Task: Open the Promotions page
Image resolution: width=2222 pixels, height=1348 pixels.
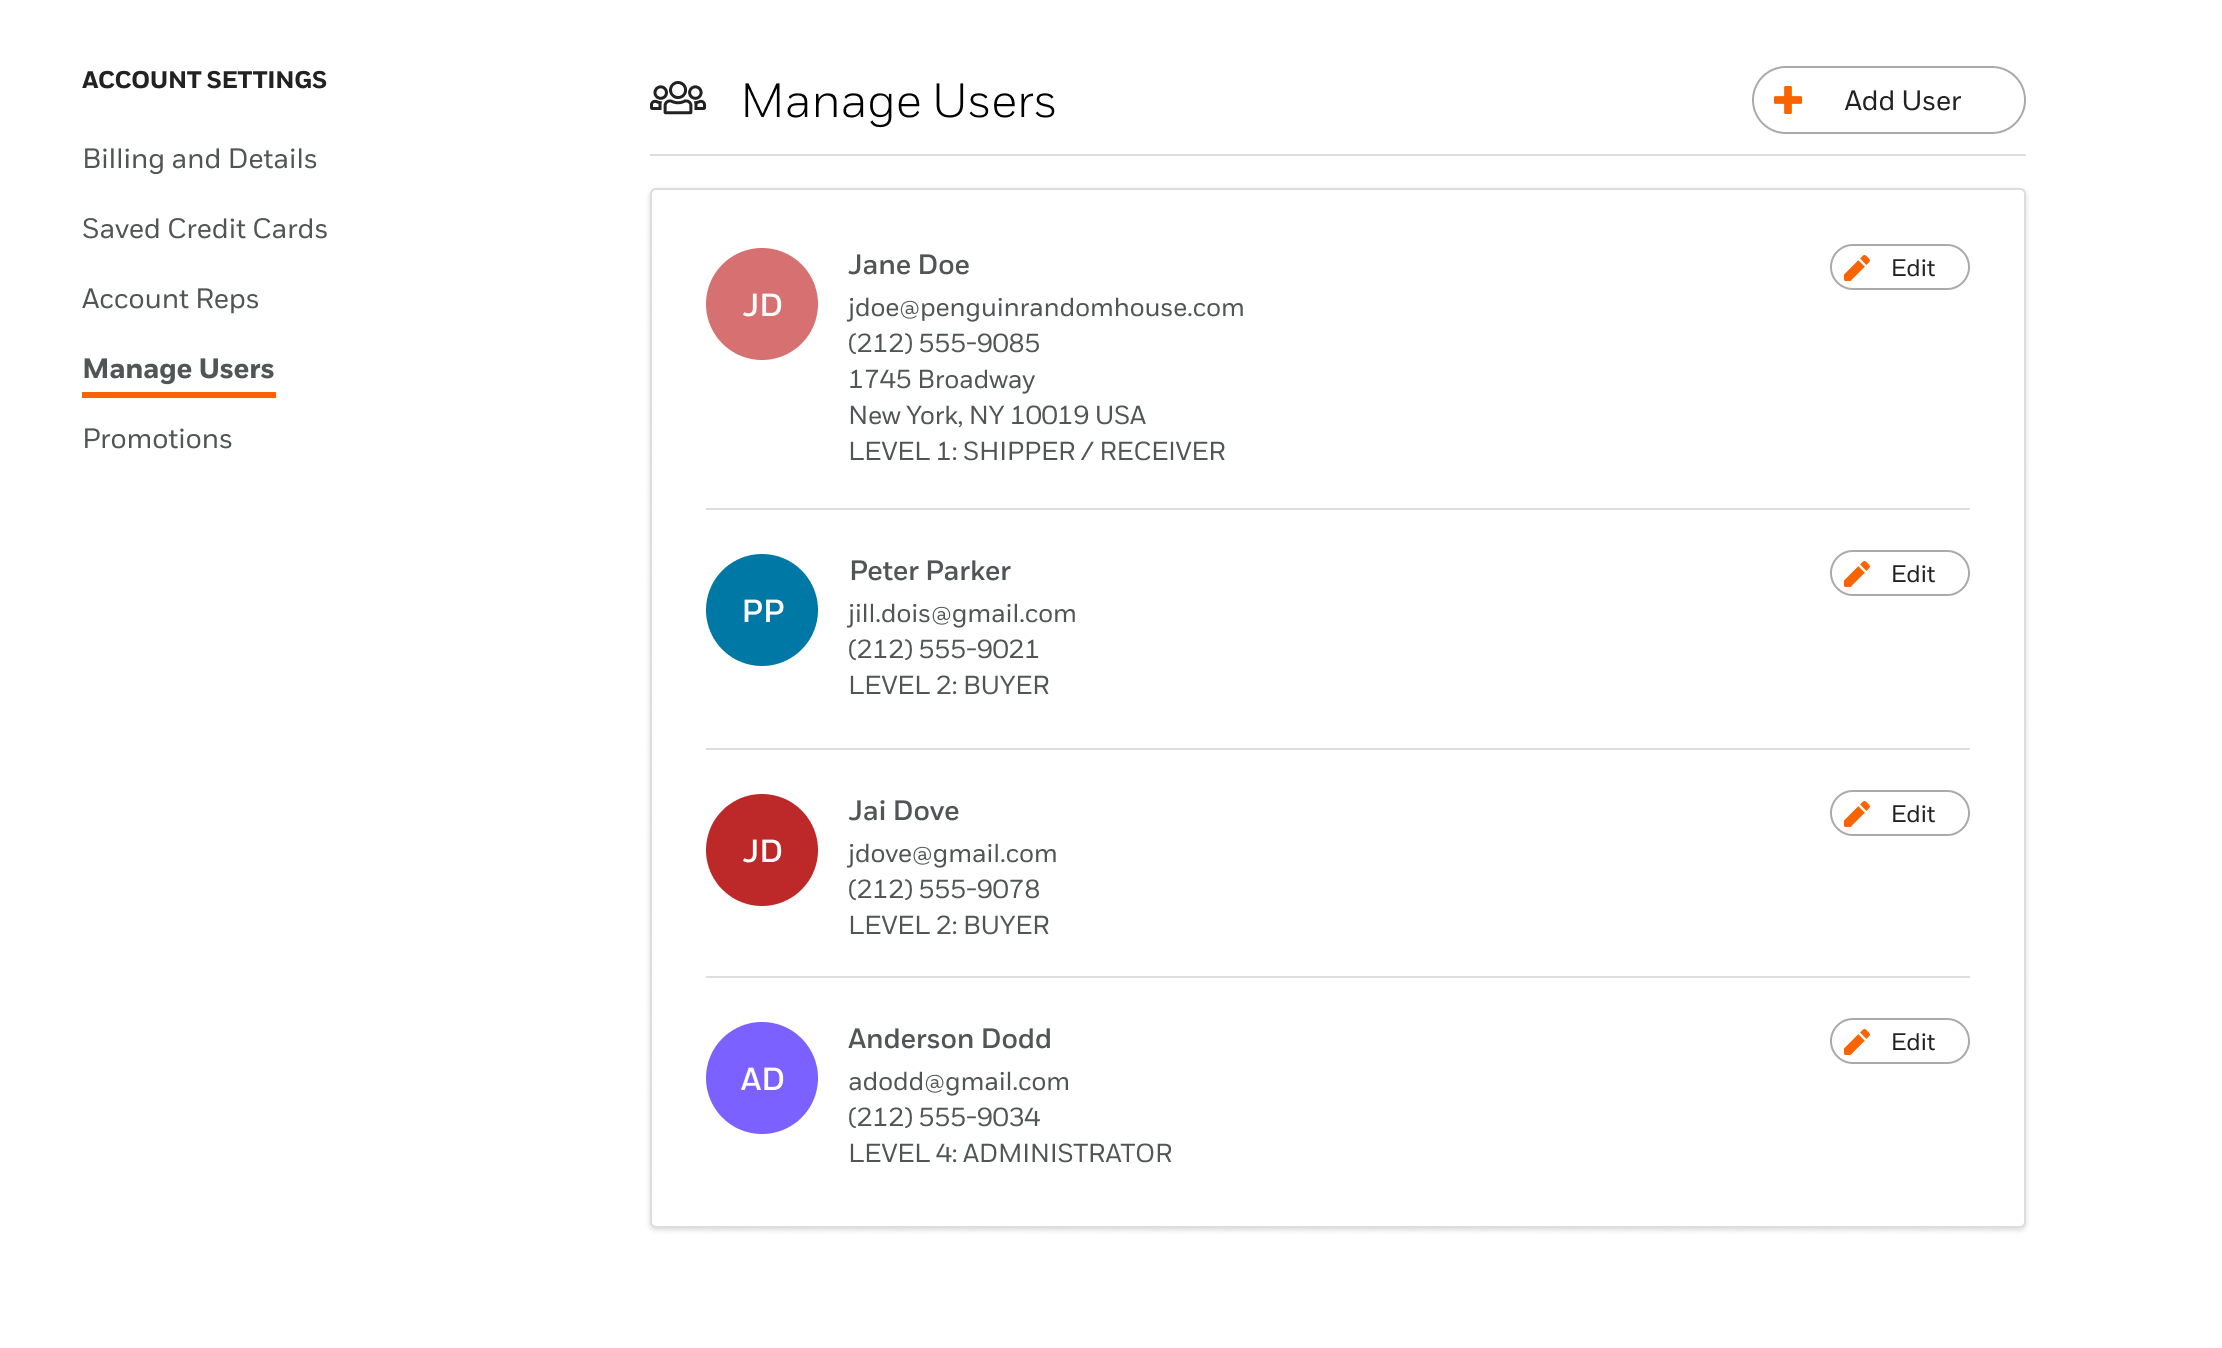Action: pyautogui.click(x=158, y=439)
